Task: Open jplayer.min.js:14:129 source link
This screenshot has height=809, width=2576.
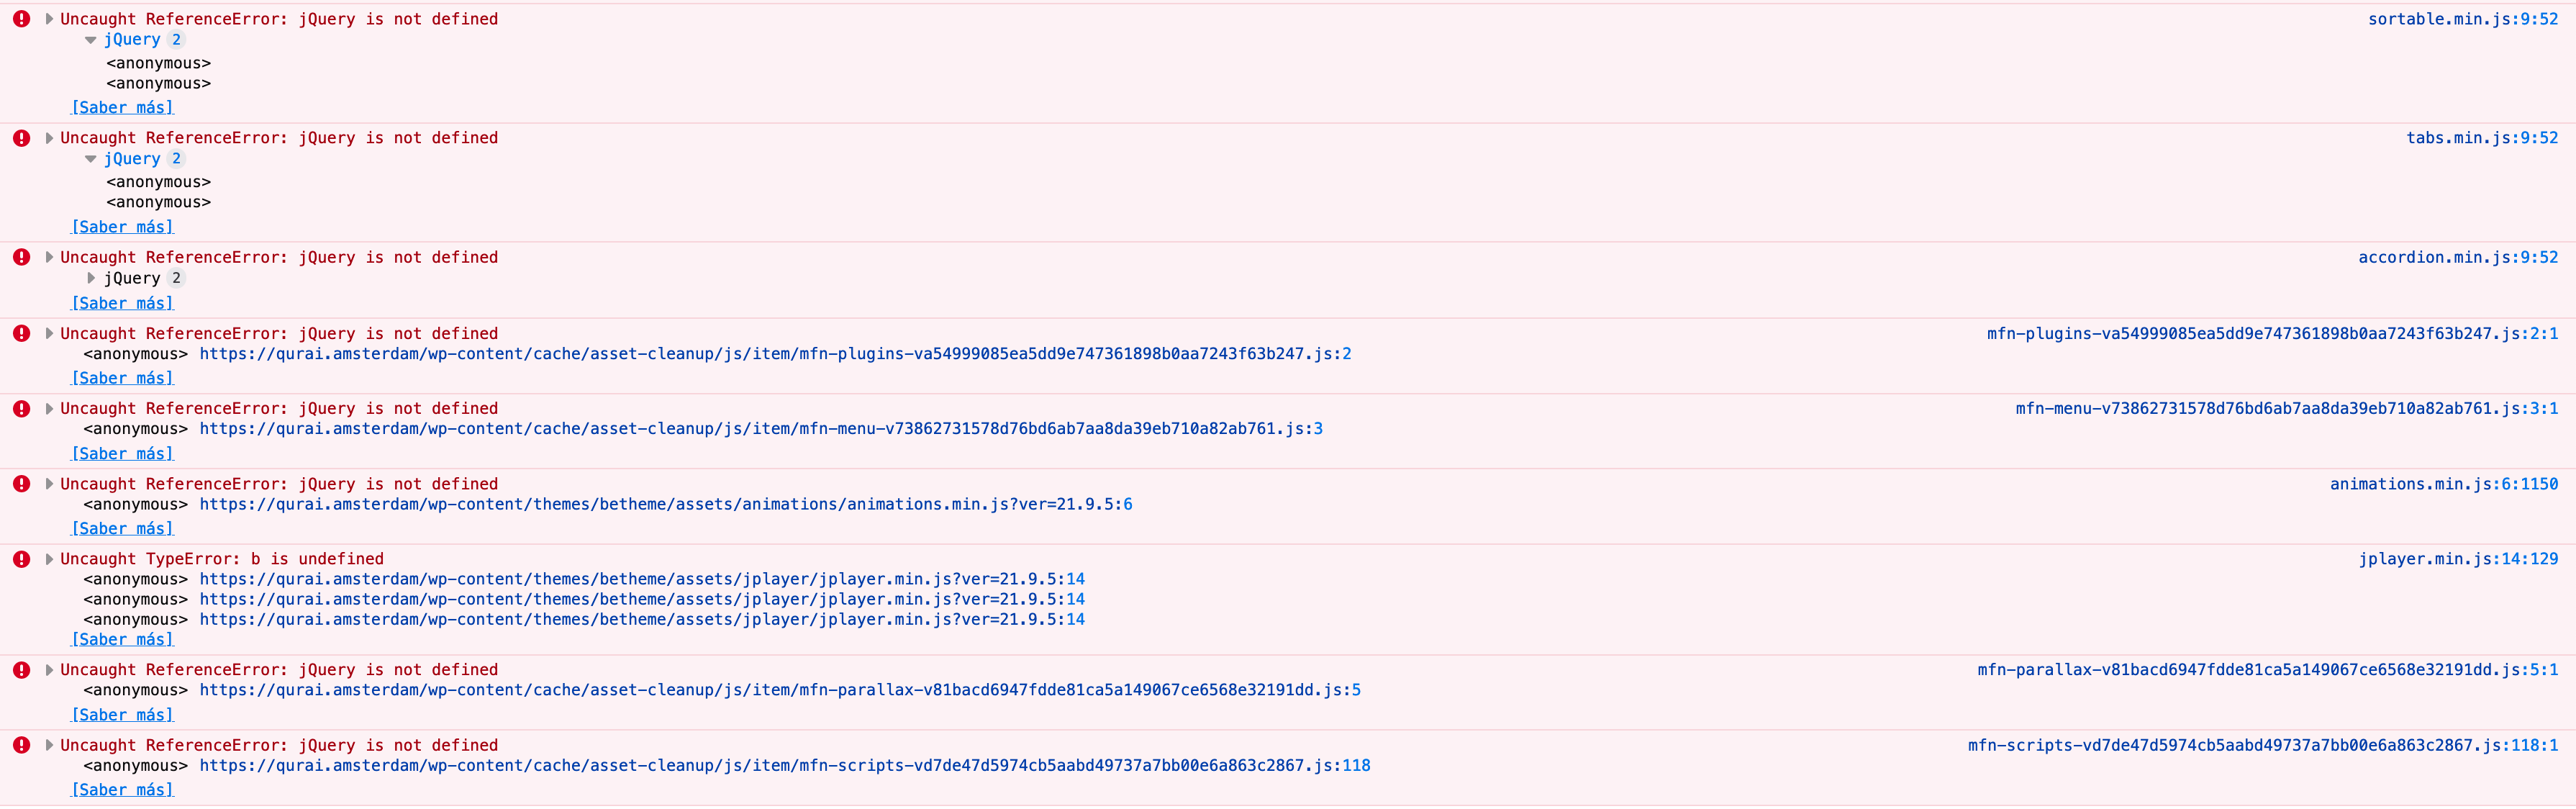Action: [2457, 559]
